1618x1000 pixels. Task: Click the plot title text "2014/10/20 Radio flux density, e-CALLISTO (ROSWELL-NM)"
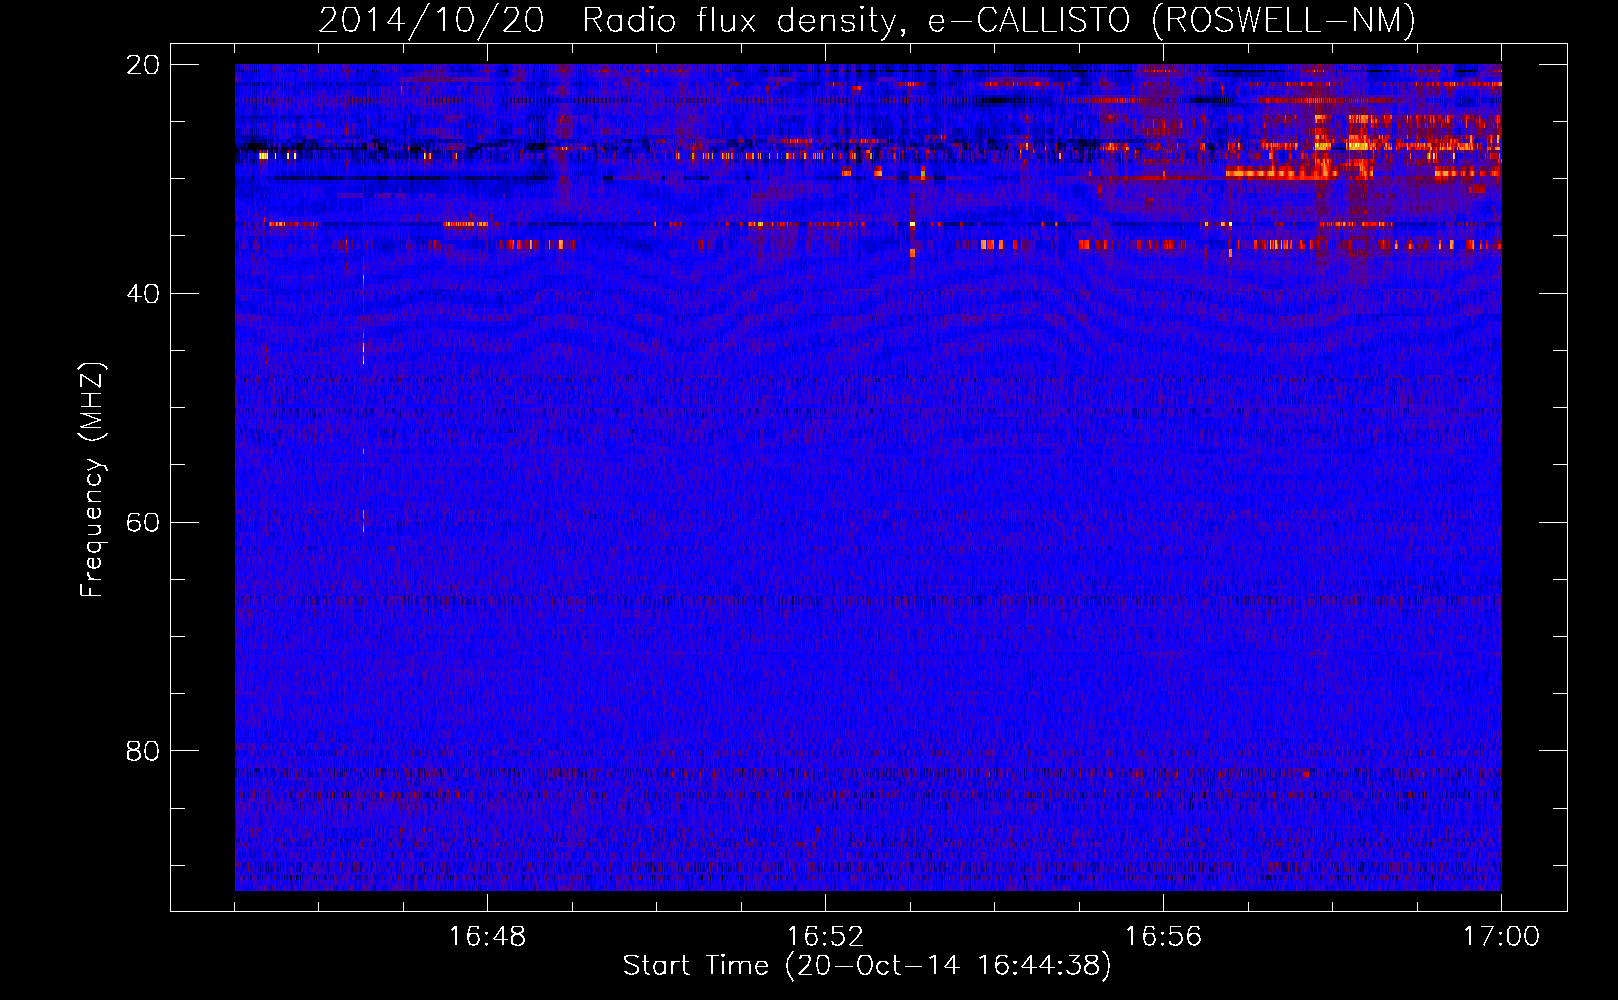pos(867,21)
